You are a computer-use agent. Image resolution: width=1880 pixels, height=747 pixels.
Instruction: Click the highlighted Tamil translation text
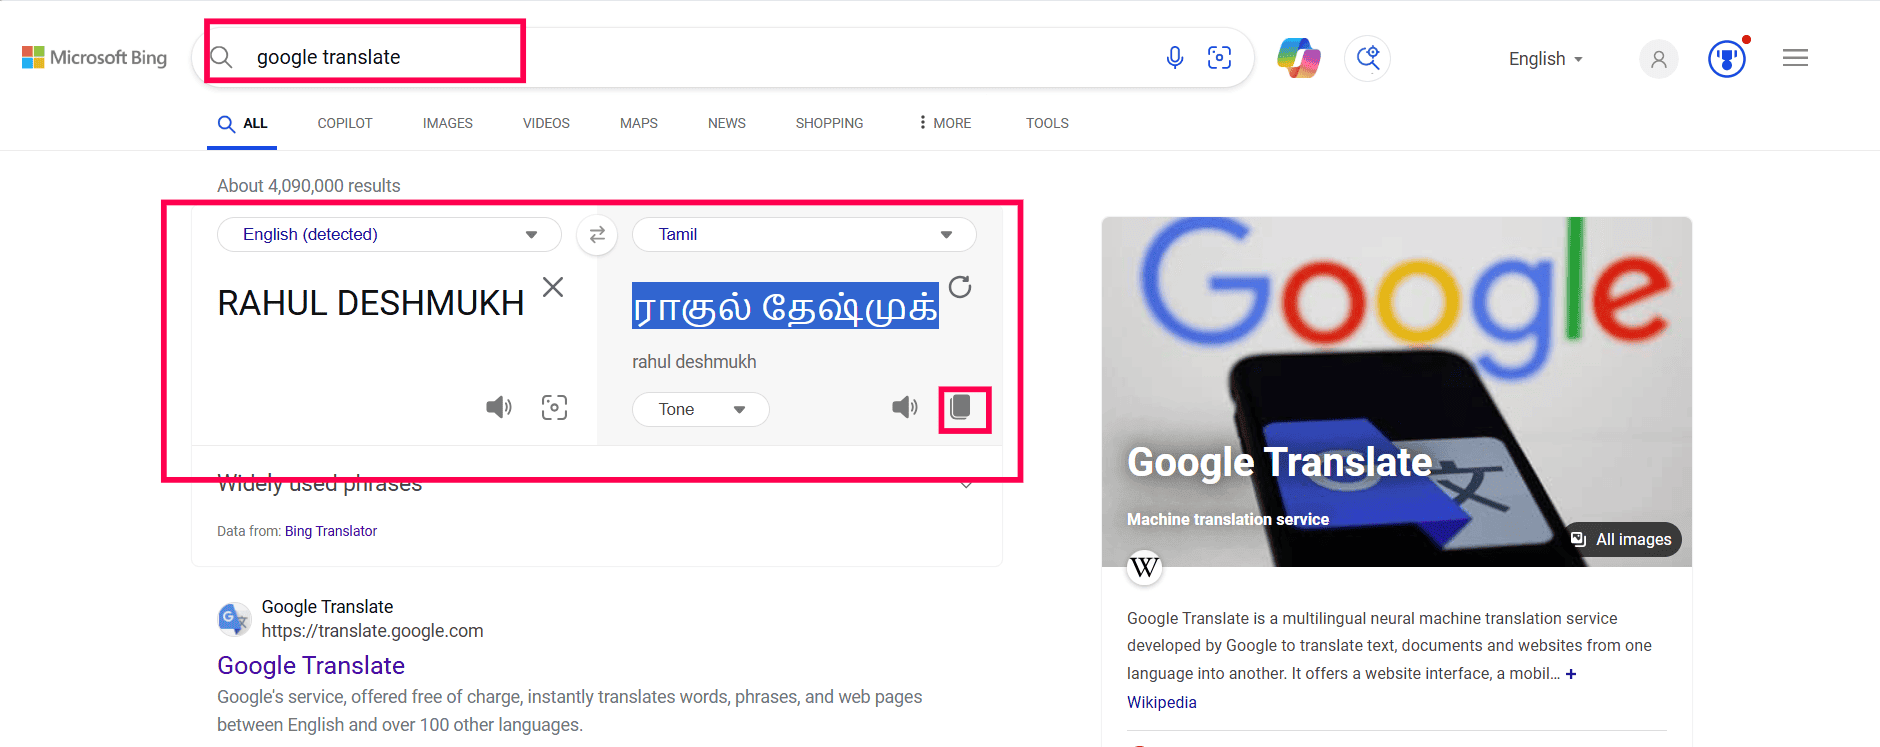[x=785, y=306]
